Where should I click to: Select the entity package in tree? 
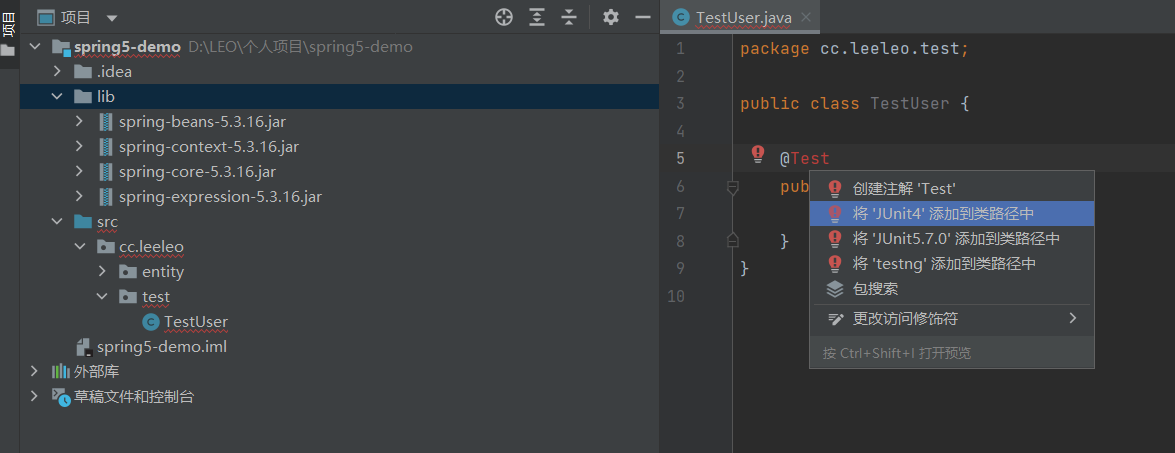click(x=162, y=272)
